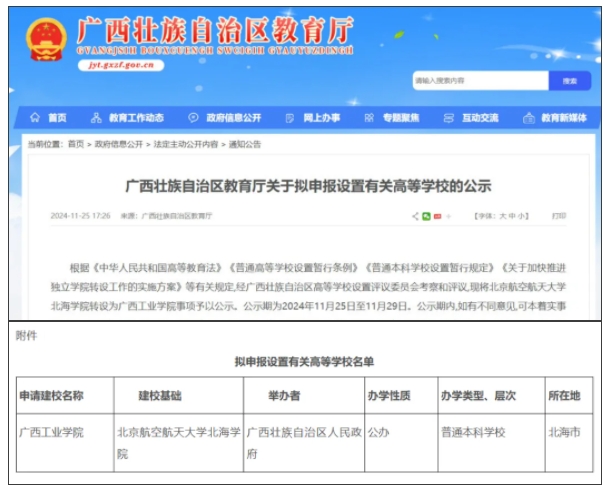Click the jyt.gxzf.gov.cn URL badge
The image size is (605, 489).
pyautogui.click(x=121, y=65)
